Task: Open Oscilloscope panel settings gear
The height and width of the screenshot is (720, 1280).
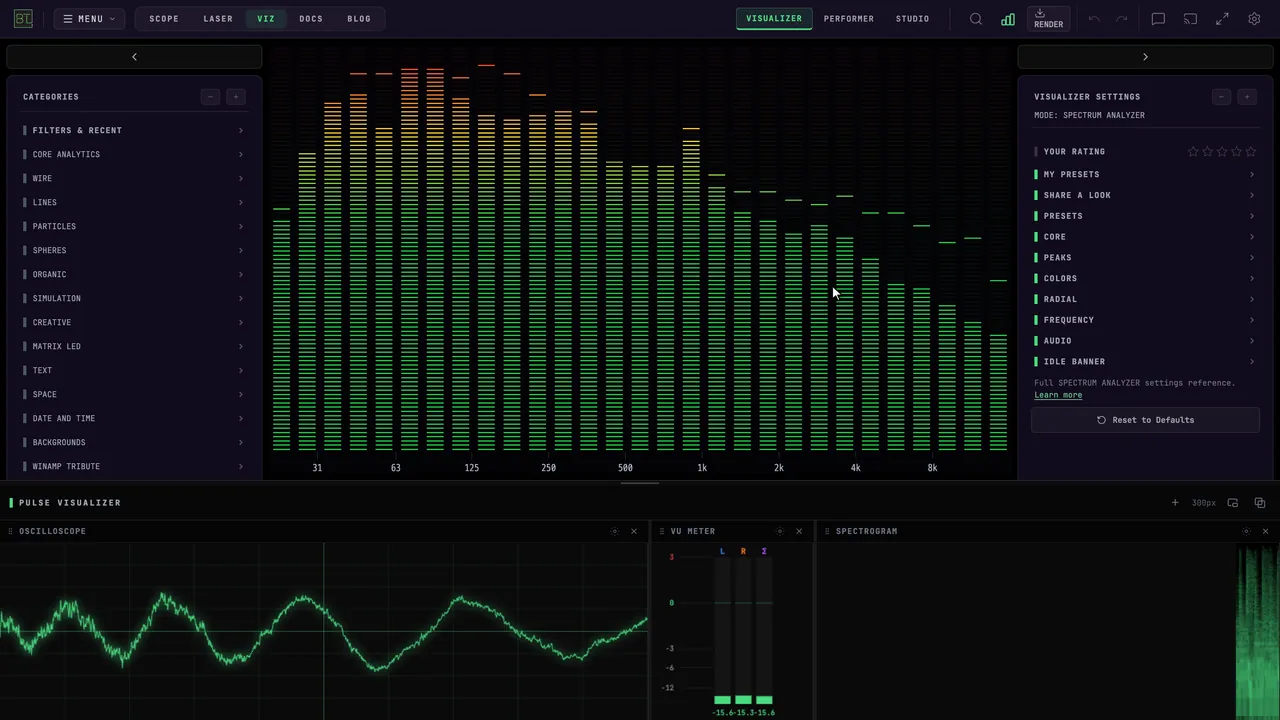Action: 614,531
